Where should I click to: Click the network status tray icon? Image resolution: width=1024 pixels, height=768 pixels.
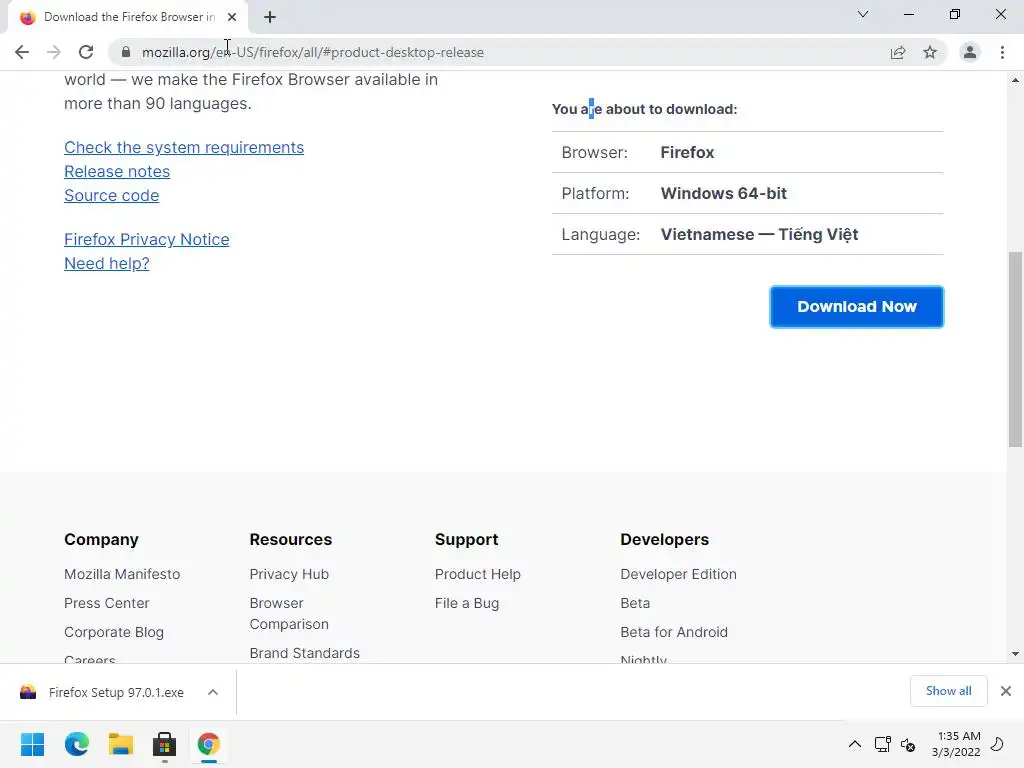(882, 744)
